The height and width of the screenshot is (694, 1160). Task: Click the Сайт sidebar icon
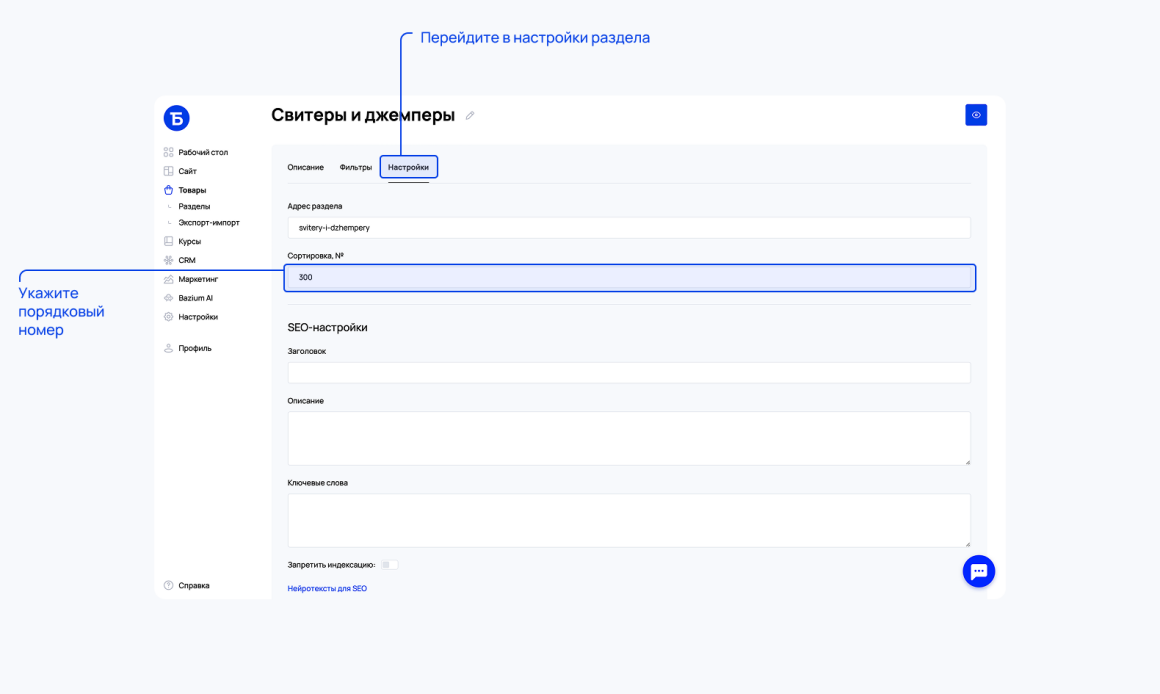(168, 171)
